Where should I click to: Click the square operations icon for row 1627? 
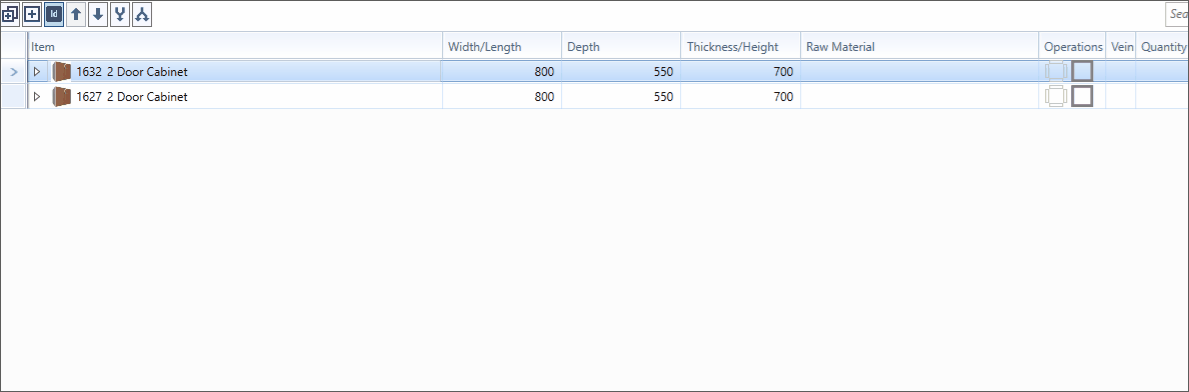click(1082, 96)
